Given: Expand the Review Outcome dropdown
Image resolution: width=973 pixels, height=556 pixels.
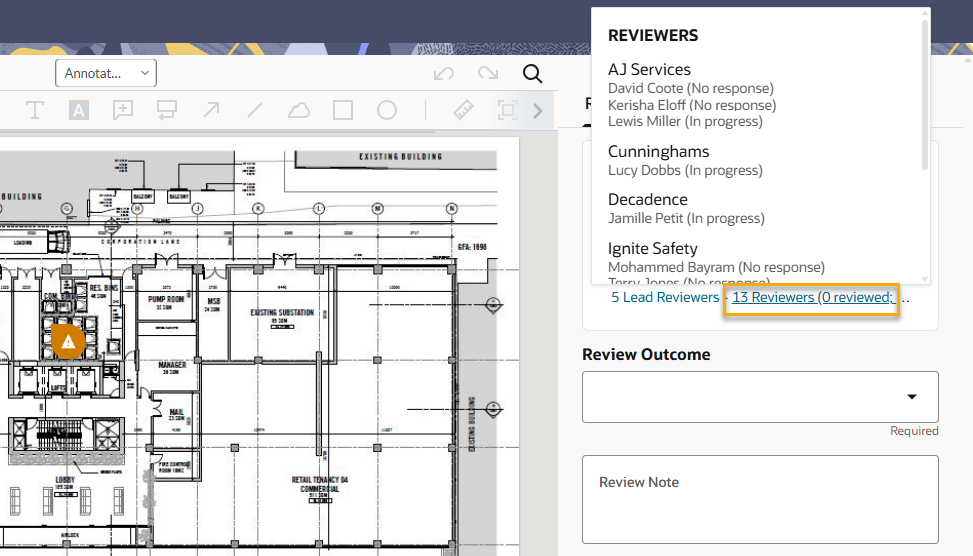Looking at the screenshot, I should 760,397.
